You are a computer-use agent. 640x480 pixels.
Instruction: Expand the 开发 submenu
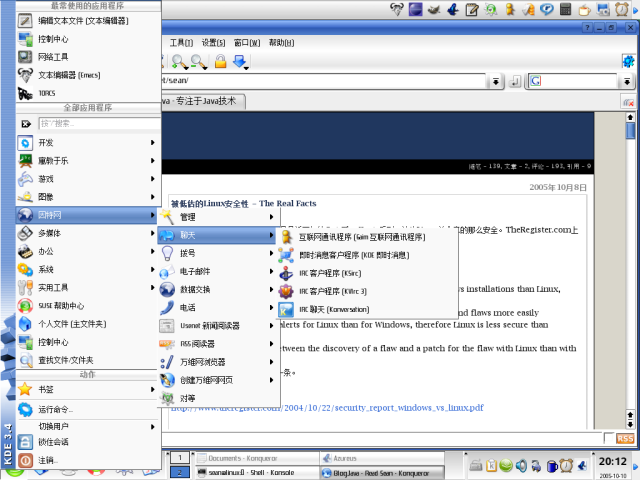coord(88,142)
